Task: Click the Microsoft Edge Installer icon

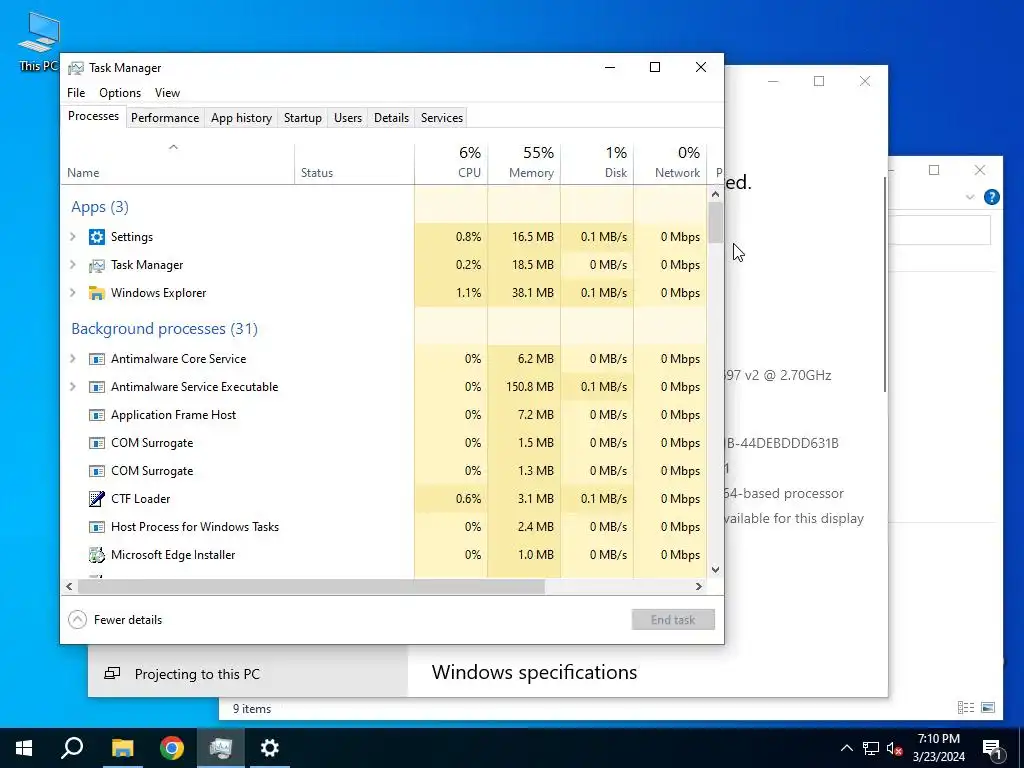Action: (97, 555)
